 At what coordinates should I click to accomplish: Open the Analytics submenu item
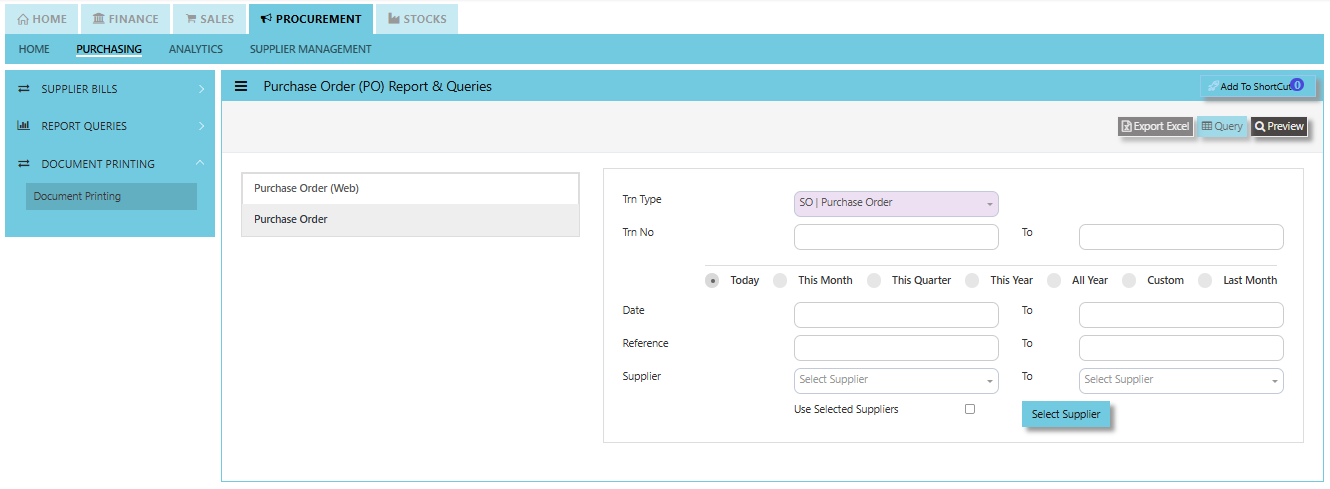(x=196, y=49)
